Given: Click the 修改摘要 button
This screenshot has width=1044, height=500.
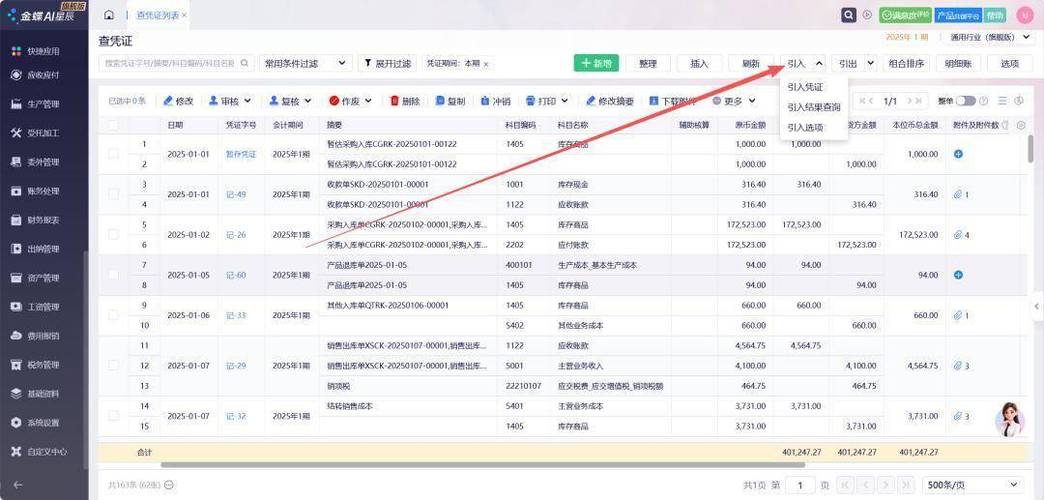Looking at the screenshot, I should (610, 101).
